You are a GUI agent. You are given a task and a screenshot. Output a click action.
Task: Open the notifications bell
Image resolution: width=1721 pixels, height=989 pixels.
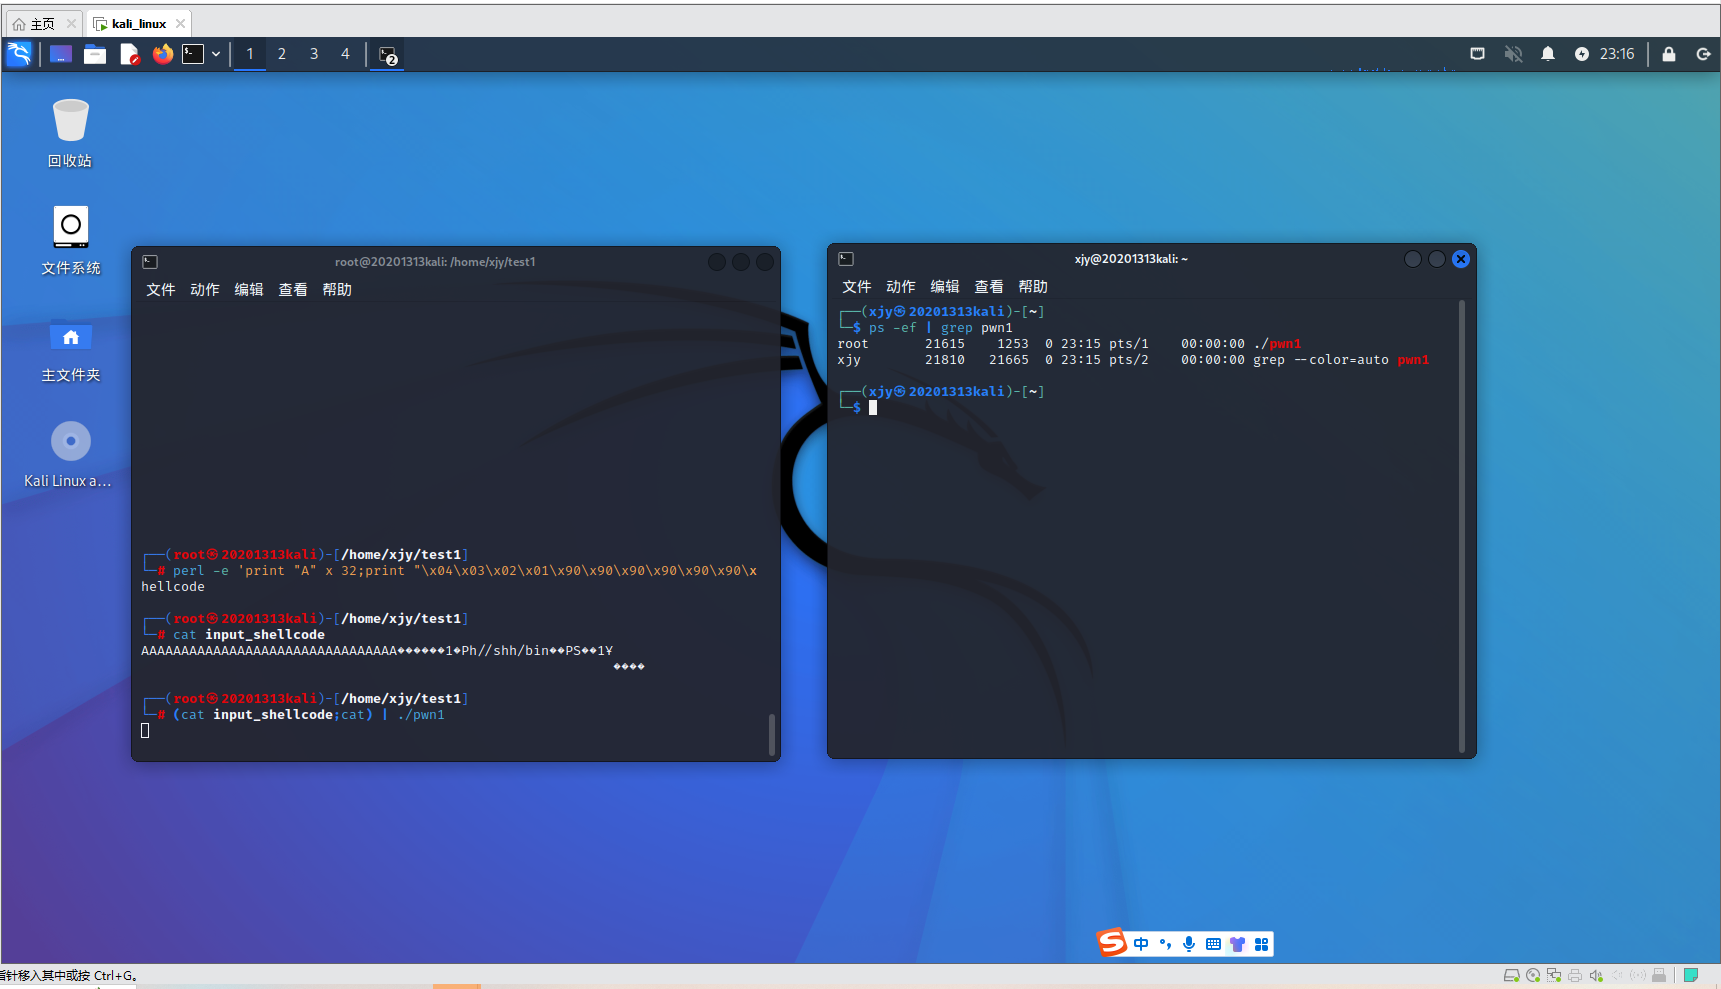pos(1548,54)
